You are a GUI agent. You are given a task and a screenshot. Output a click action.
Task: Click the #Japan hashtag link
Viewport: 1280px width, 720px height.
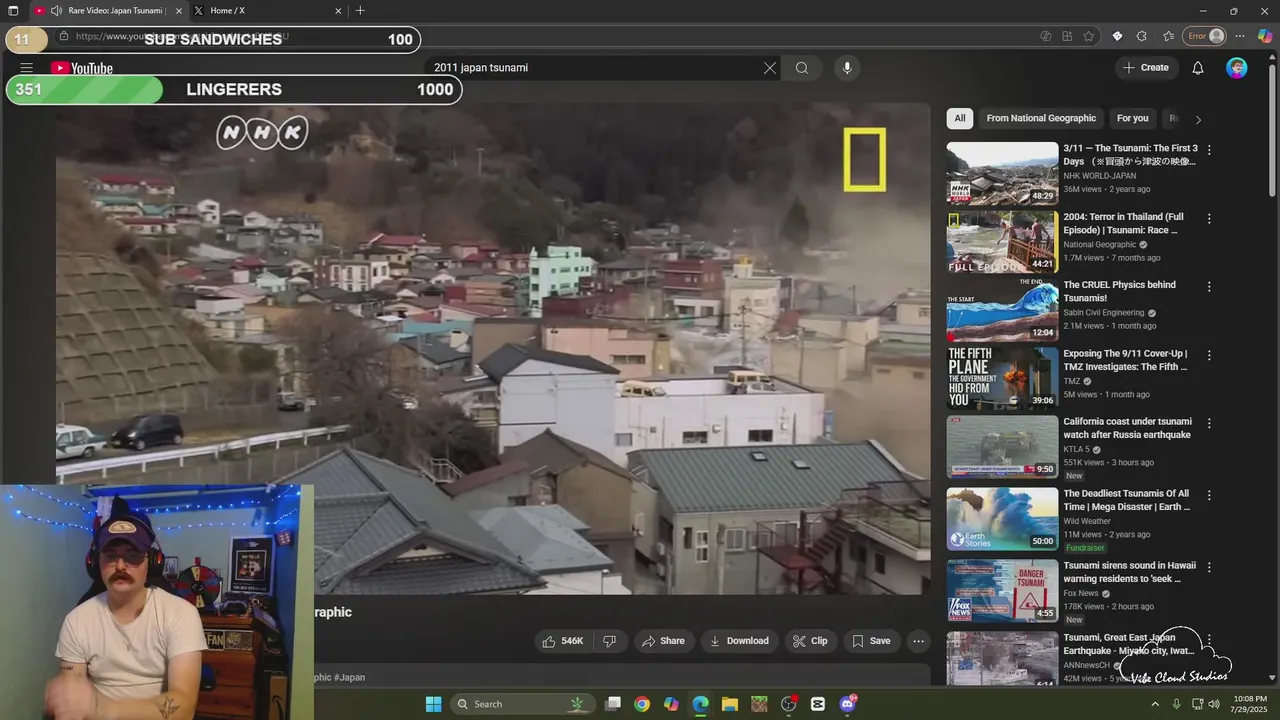[x=349, y=677]
